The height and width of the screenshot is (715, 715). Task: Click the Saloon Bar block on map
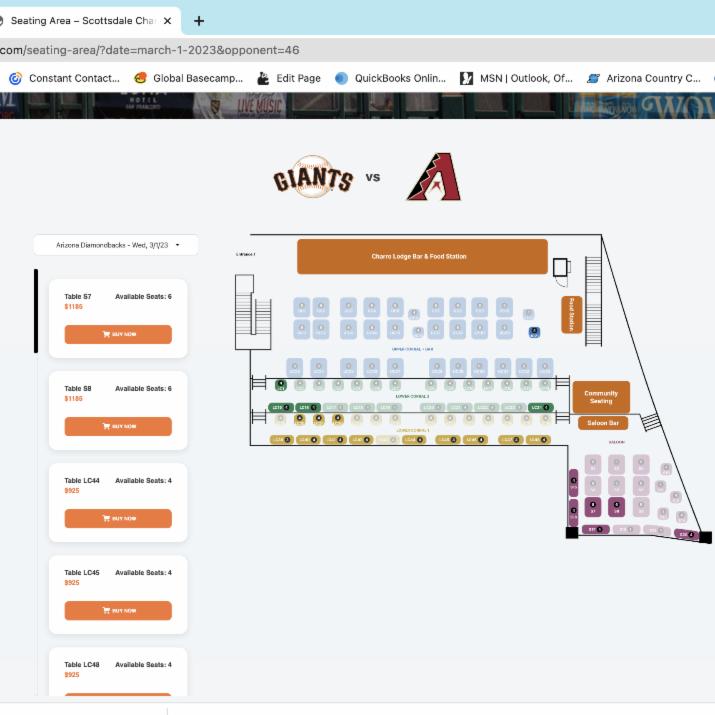603,423
